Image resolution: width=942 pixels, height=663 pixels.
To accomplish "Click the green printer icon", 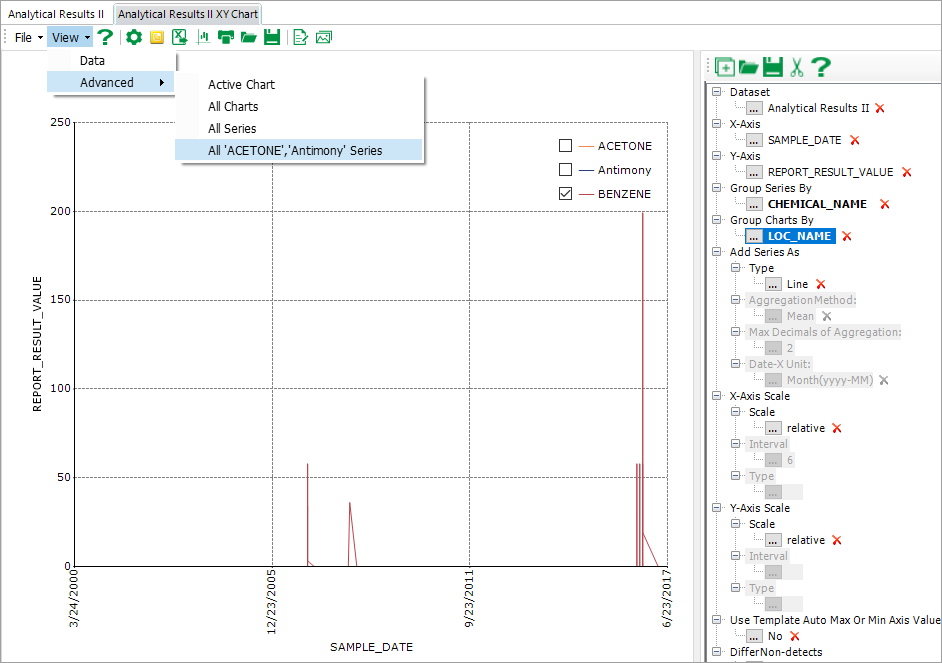I will pyautogui.click(x=225, y=37).
